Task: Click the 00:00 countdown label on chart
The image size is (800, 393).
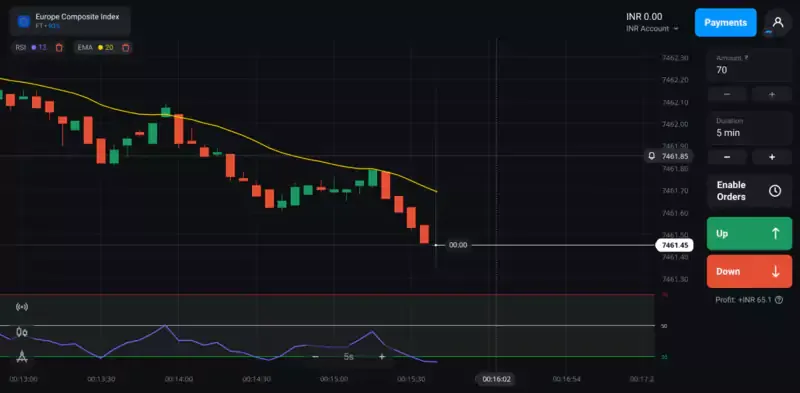Action: 458,245
